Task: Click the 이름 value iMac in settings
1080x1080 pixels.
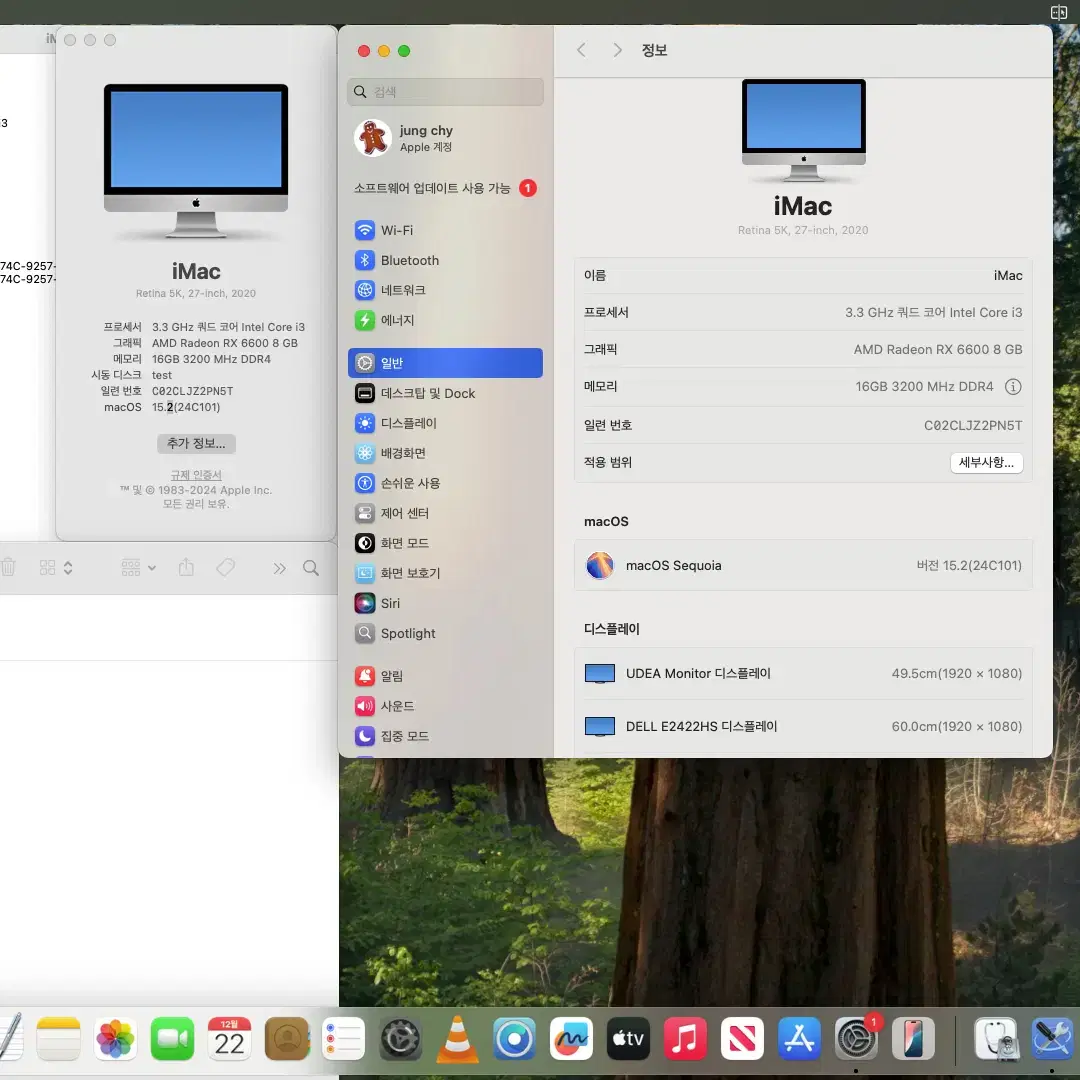Action: tap(1008, 276)
